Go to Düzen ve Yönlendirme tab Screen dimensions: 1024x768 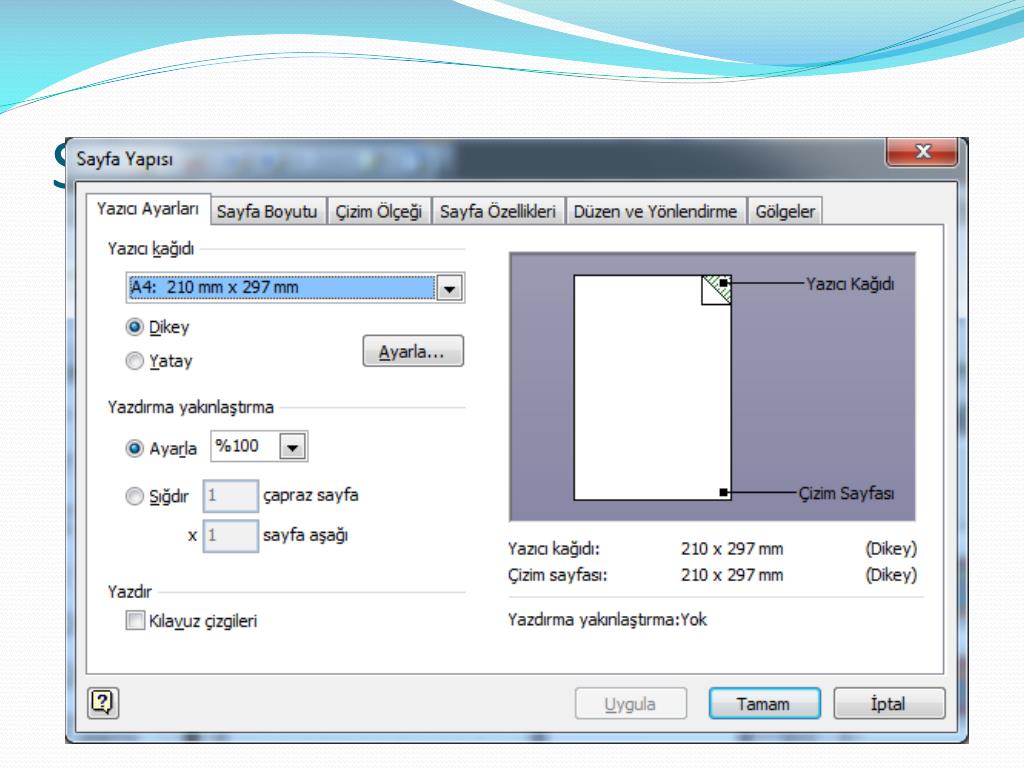click(655, 212)
